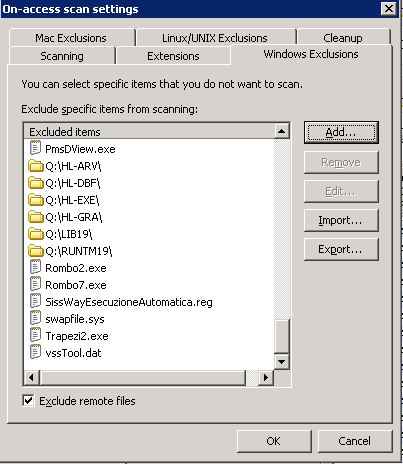The height and width of the screenshot is (464, 403).
Task: Click the vertical scrollbar thumb
Action: click(282, 336)
